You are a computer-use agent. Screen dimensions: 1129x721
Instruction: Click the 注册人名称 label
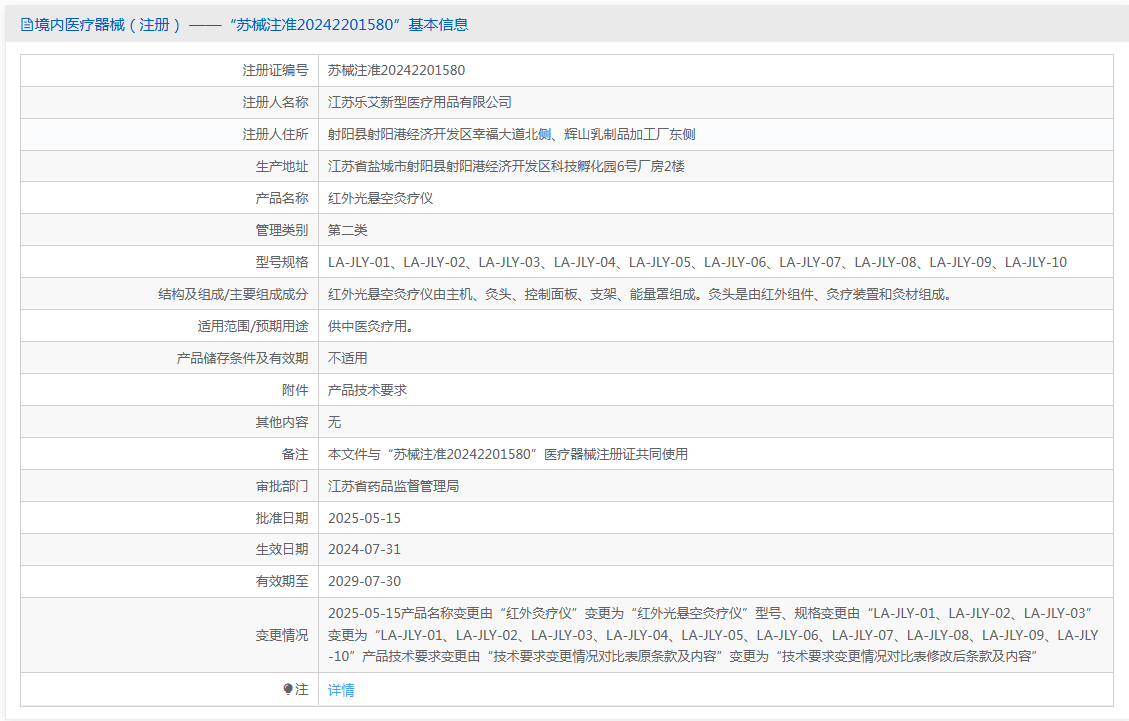275,102
